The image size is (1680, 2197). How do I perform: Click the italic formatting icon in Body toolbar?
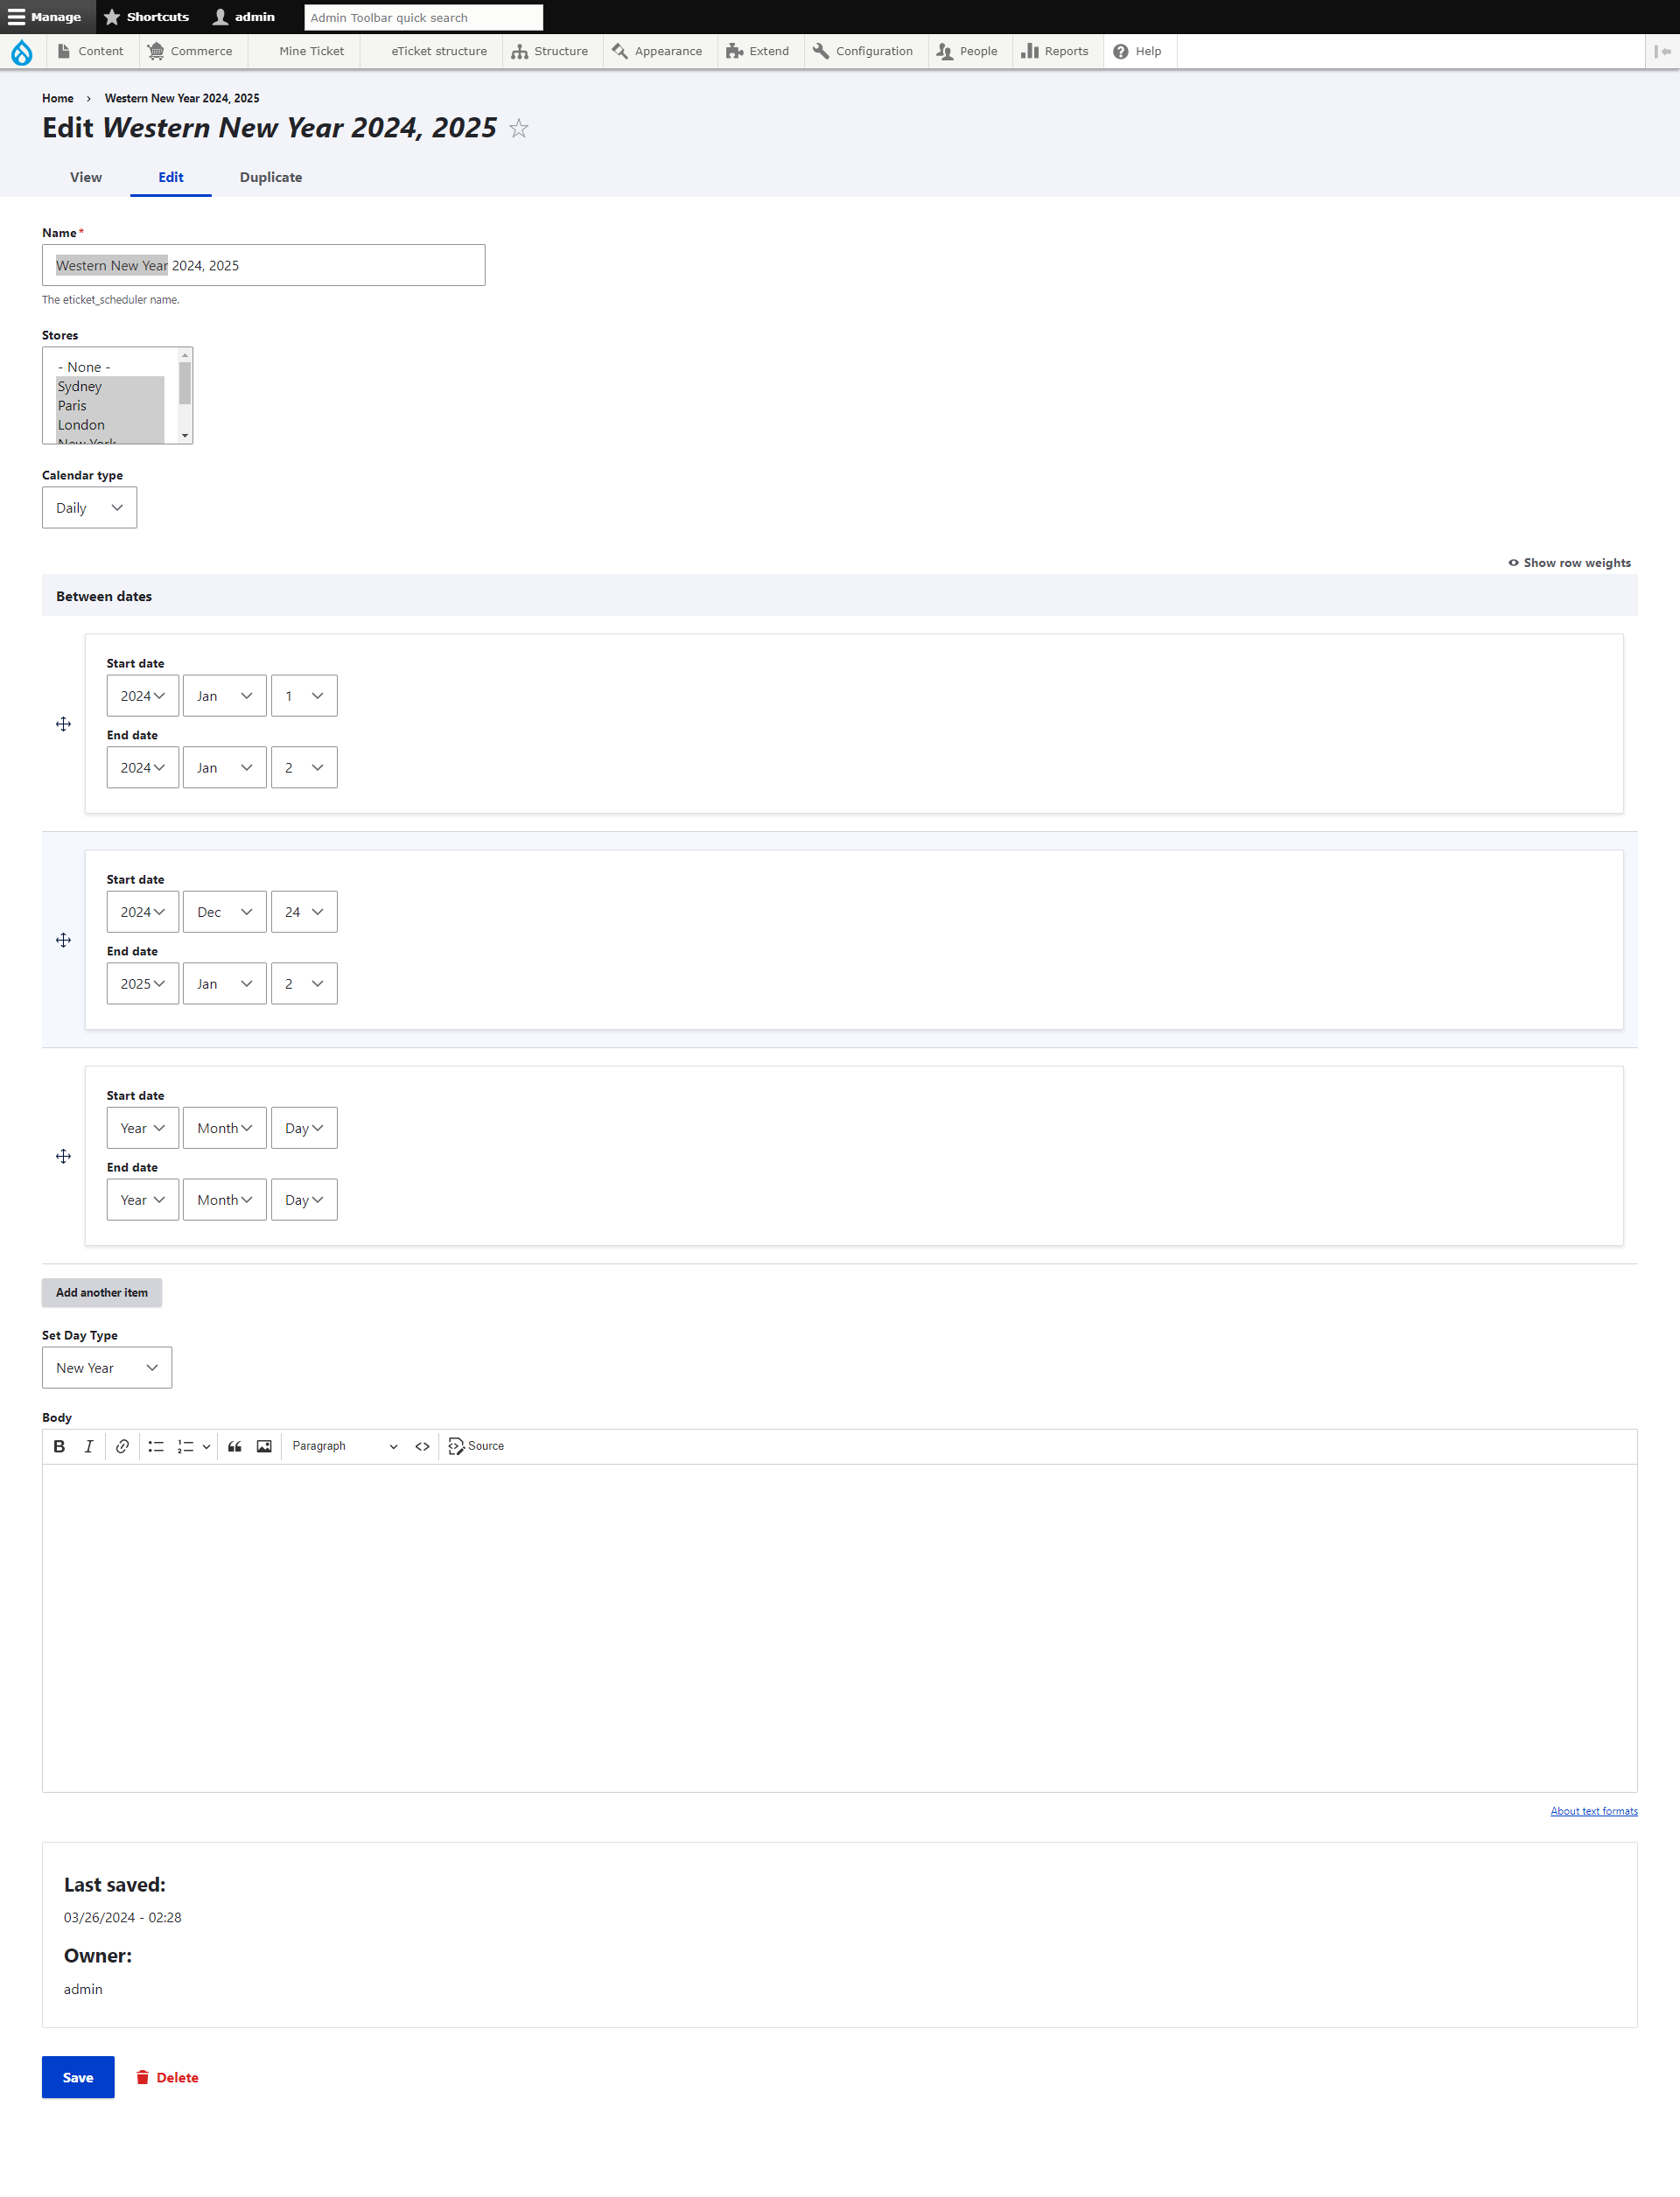tap(88, 1445)
